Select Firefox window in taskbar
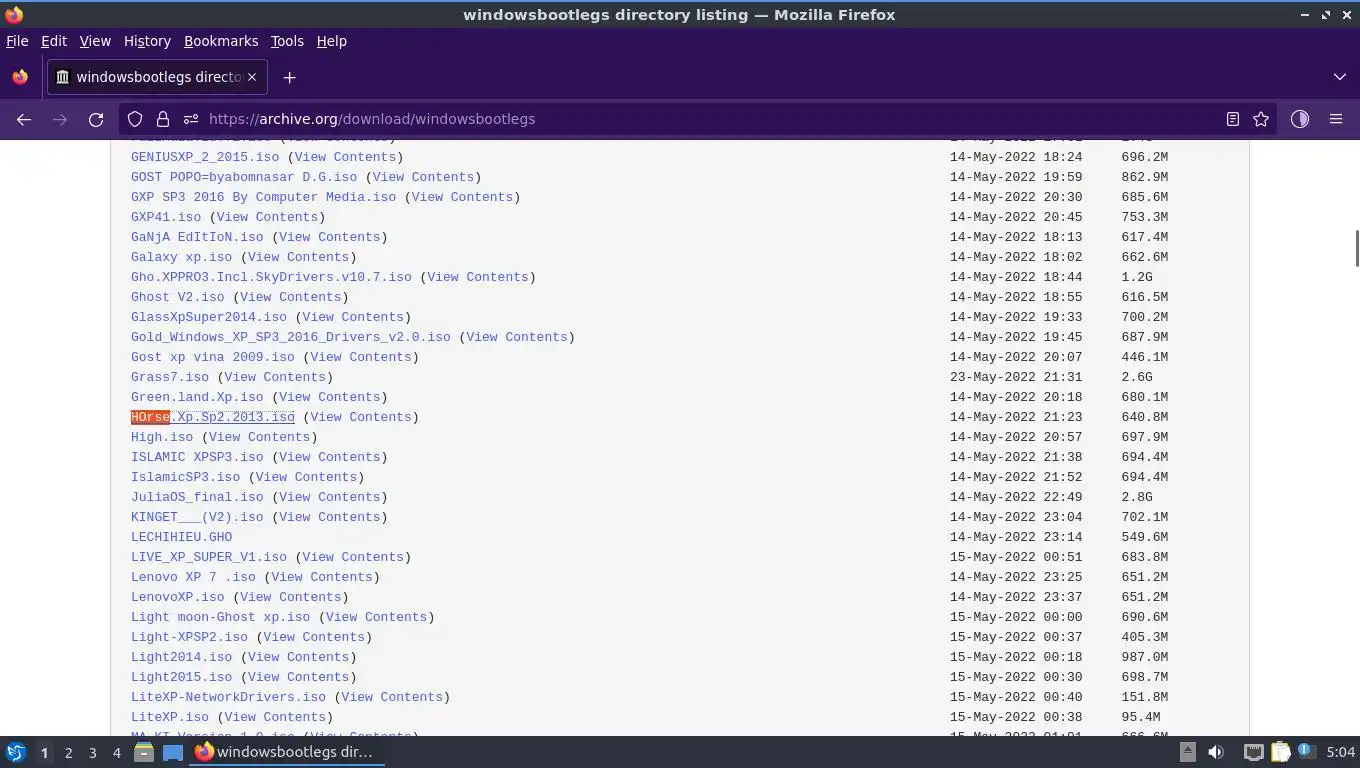1360x768 pixels. tap(288, 752)
